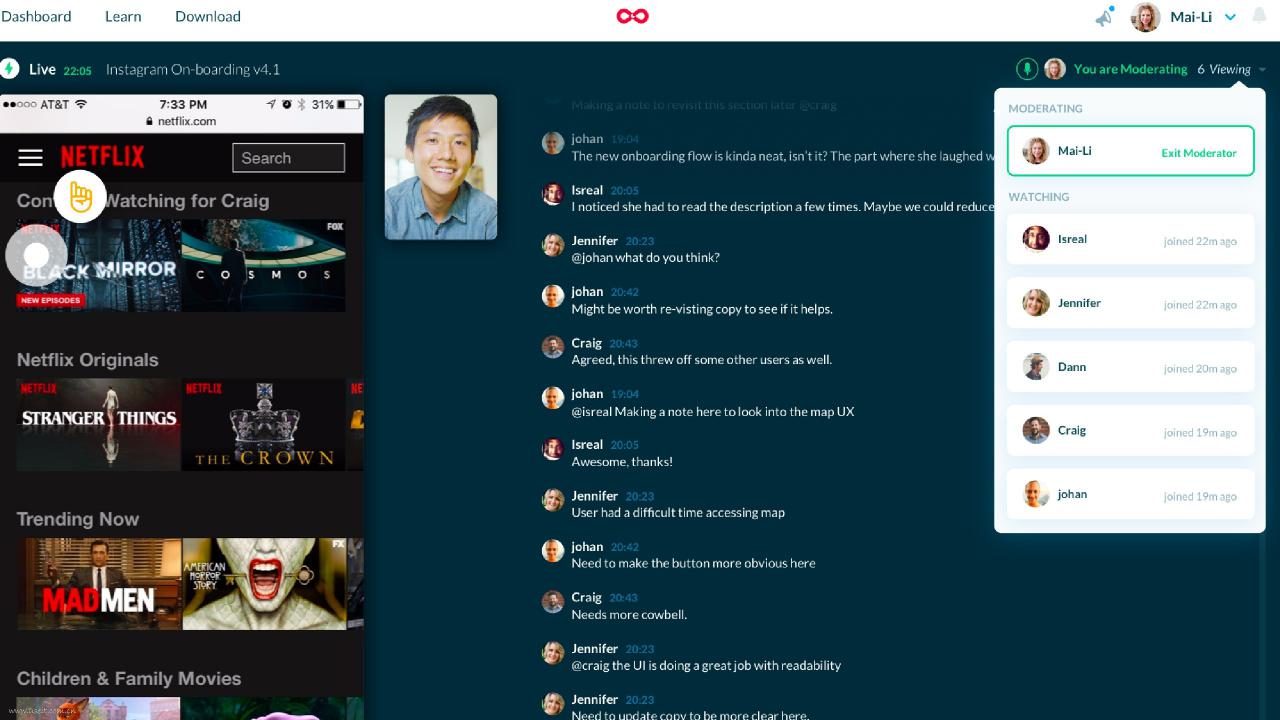
Task: Open the Black Mirror thumbnail
Action: 98,266
